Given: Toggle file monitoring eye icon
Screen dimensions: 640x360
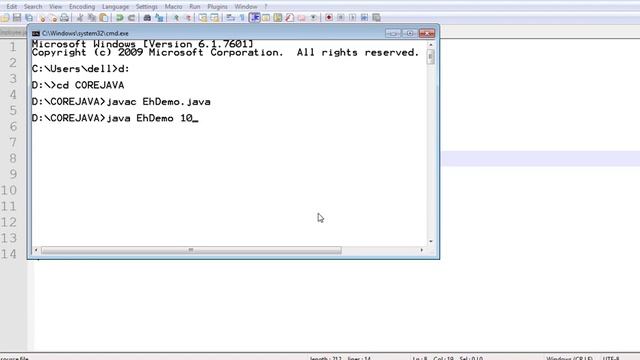Looking at the screenshot, I should [313, 18].
